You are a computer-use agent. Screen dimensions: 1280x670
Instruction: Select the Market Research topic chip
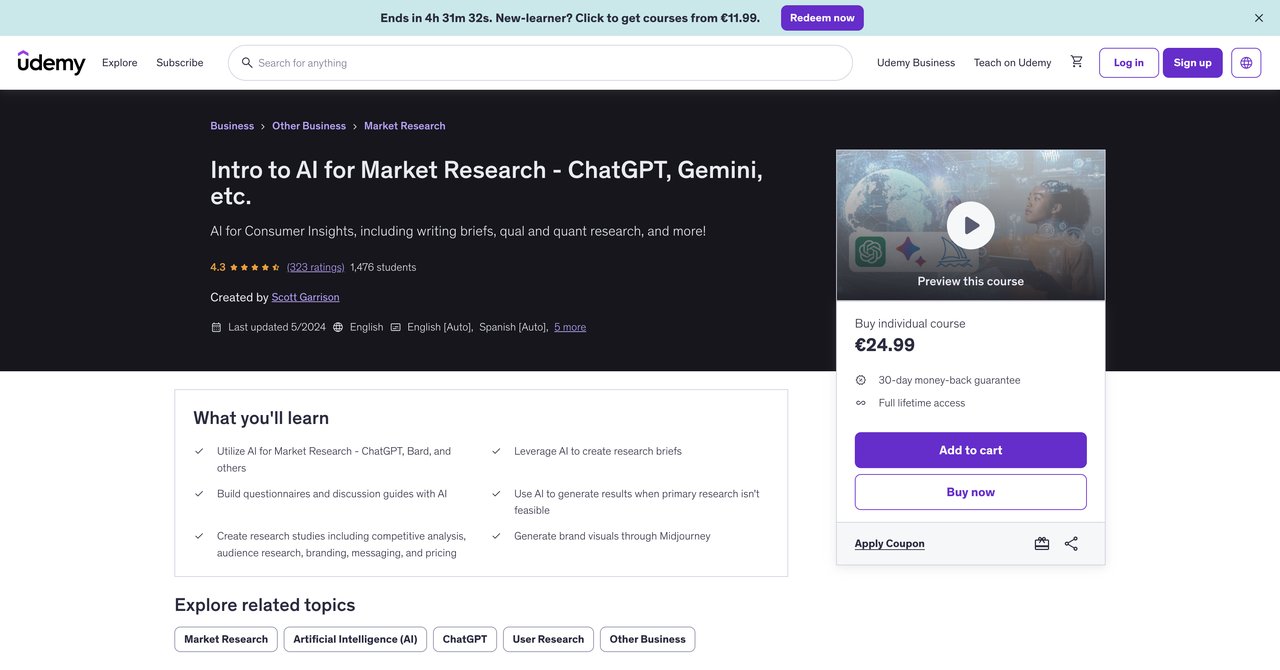(226, 640)
